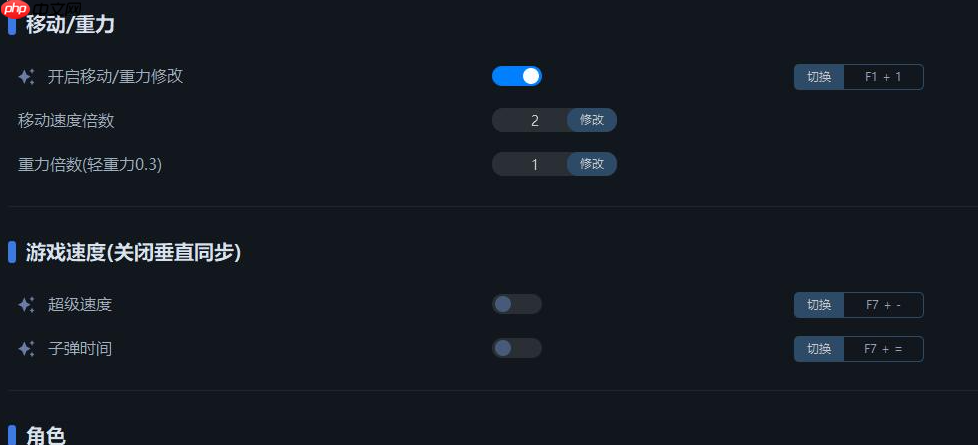978x445 pixels.
Task: Disable the 开启移动/重力修改 toggle
Action: (517, 76)
